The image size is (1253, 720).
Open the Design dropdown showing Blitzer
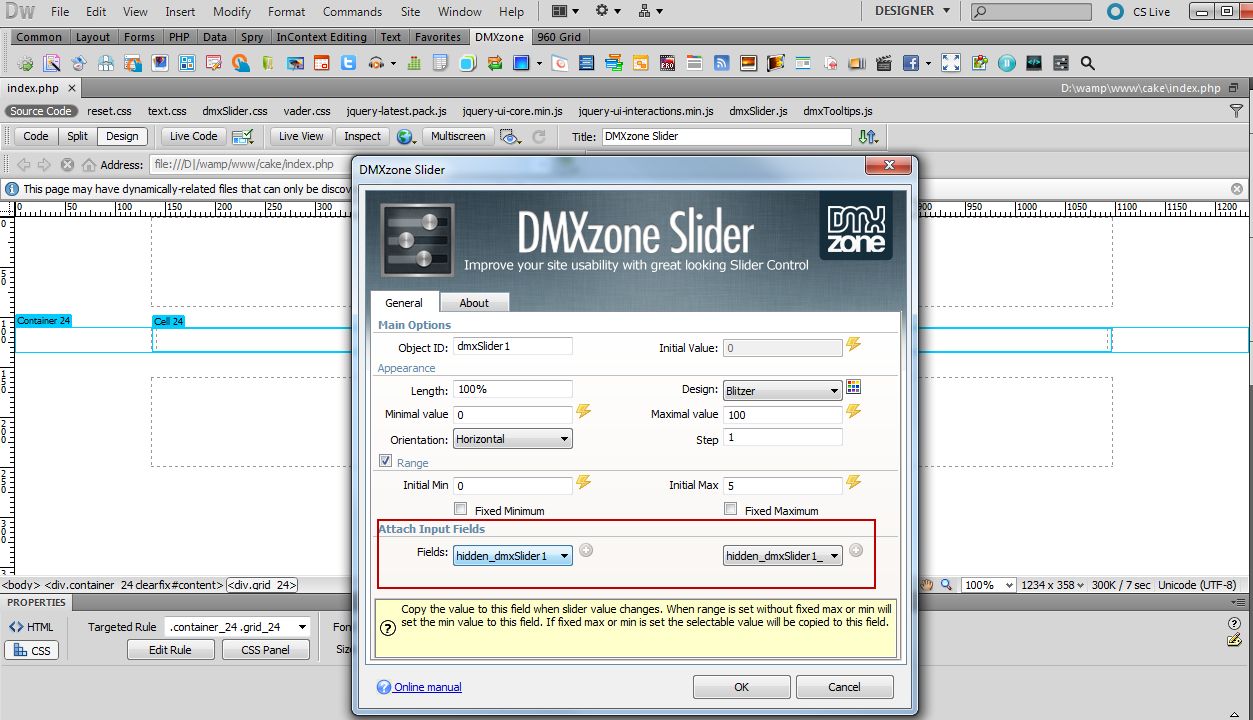click(x=783, y=391)
